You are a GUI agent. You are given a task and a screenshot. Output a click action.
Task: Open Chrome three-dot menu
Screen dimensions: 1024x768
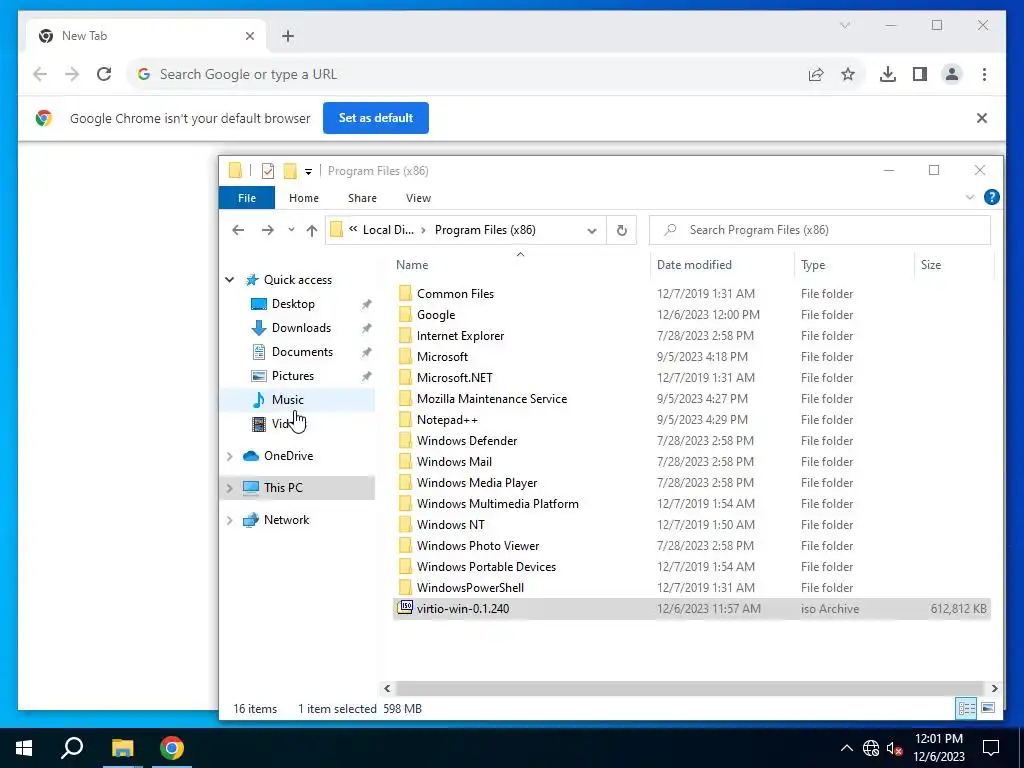(984, 74)
